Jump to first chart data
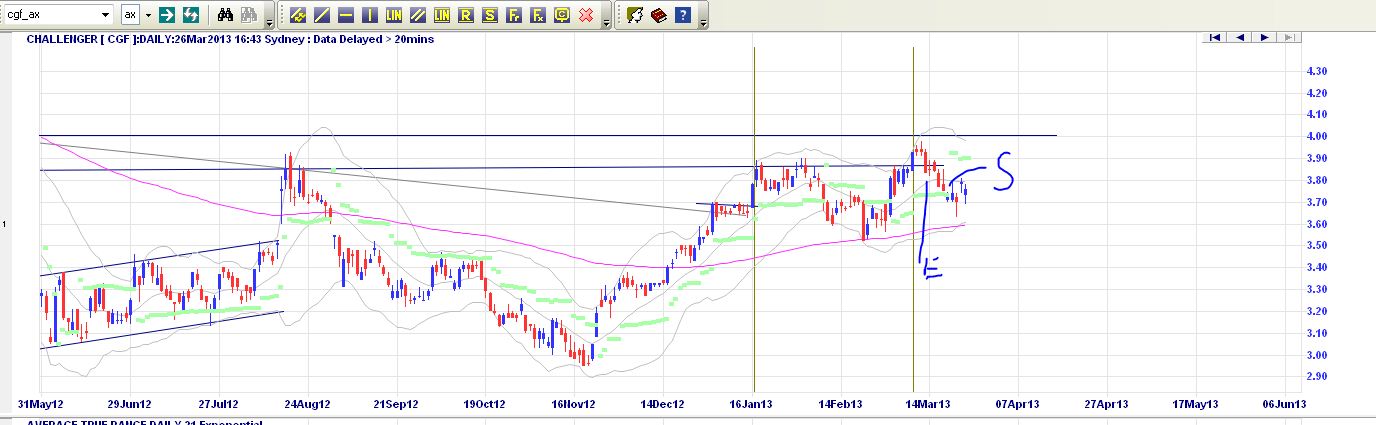The image size is (1376, 425). [1214, 37]
